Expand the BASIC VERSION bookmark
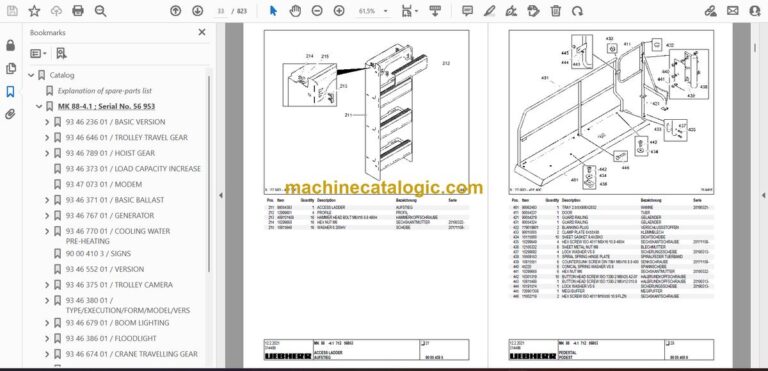Image resolution: width=768 pixels, height=371 pixels. tap(47, 122)
